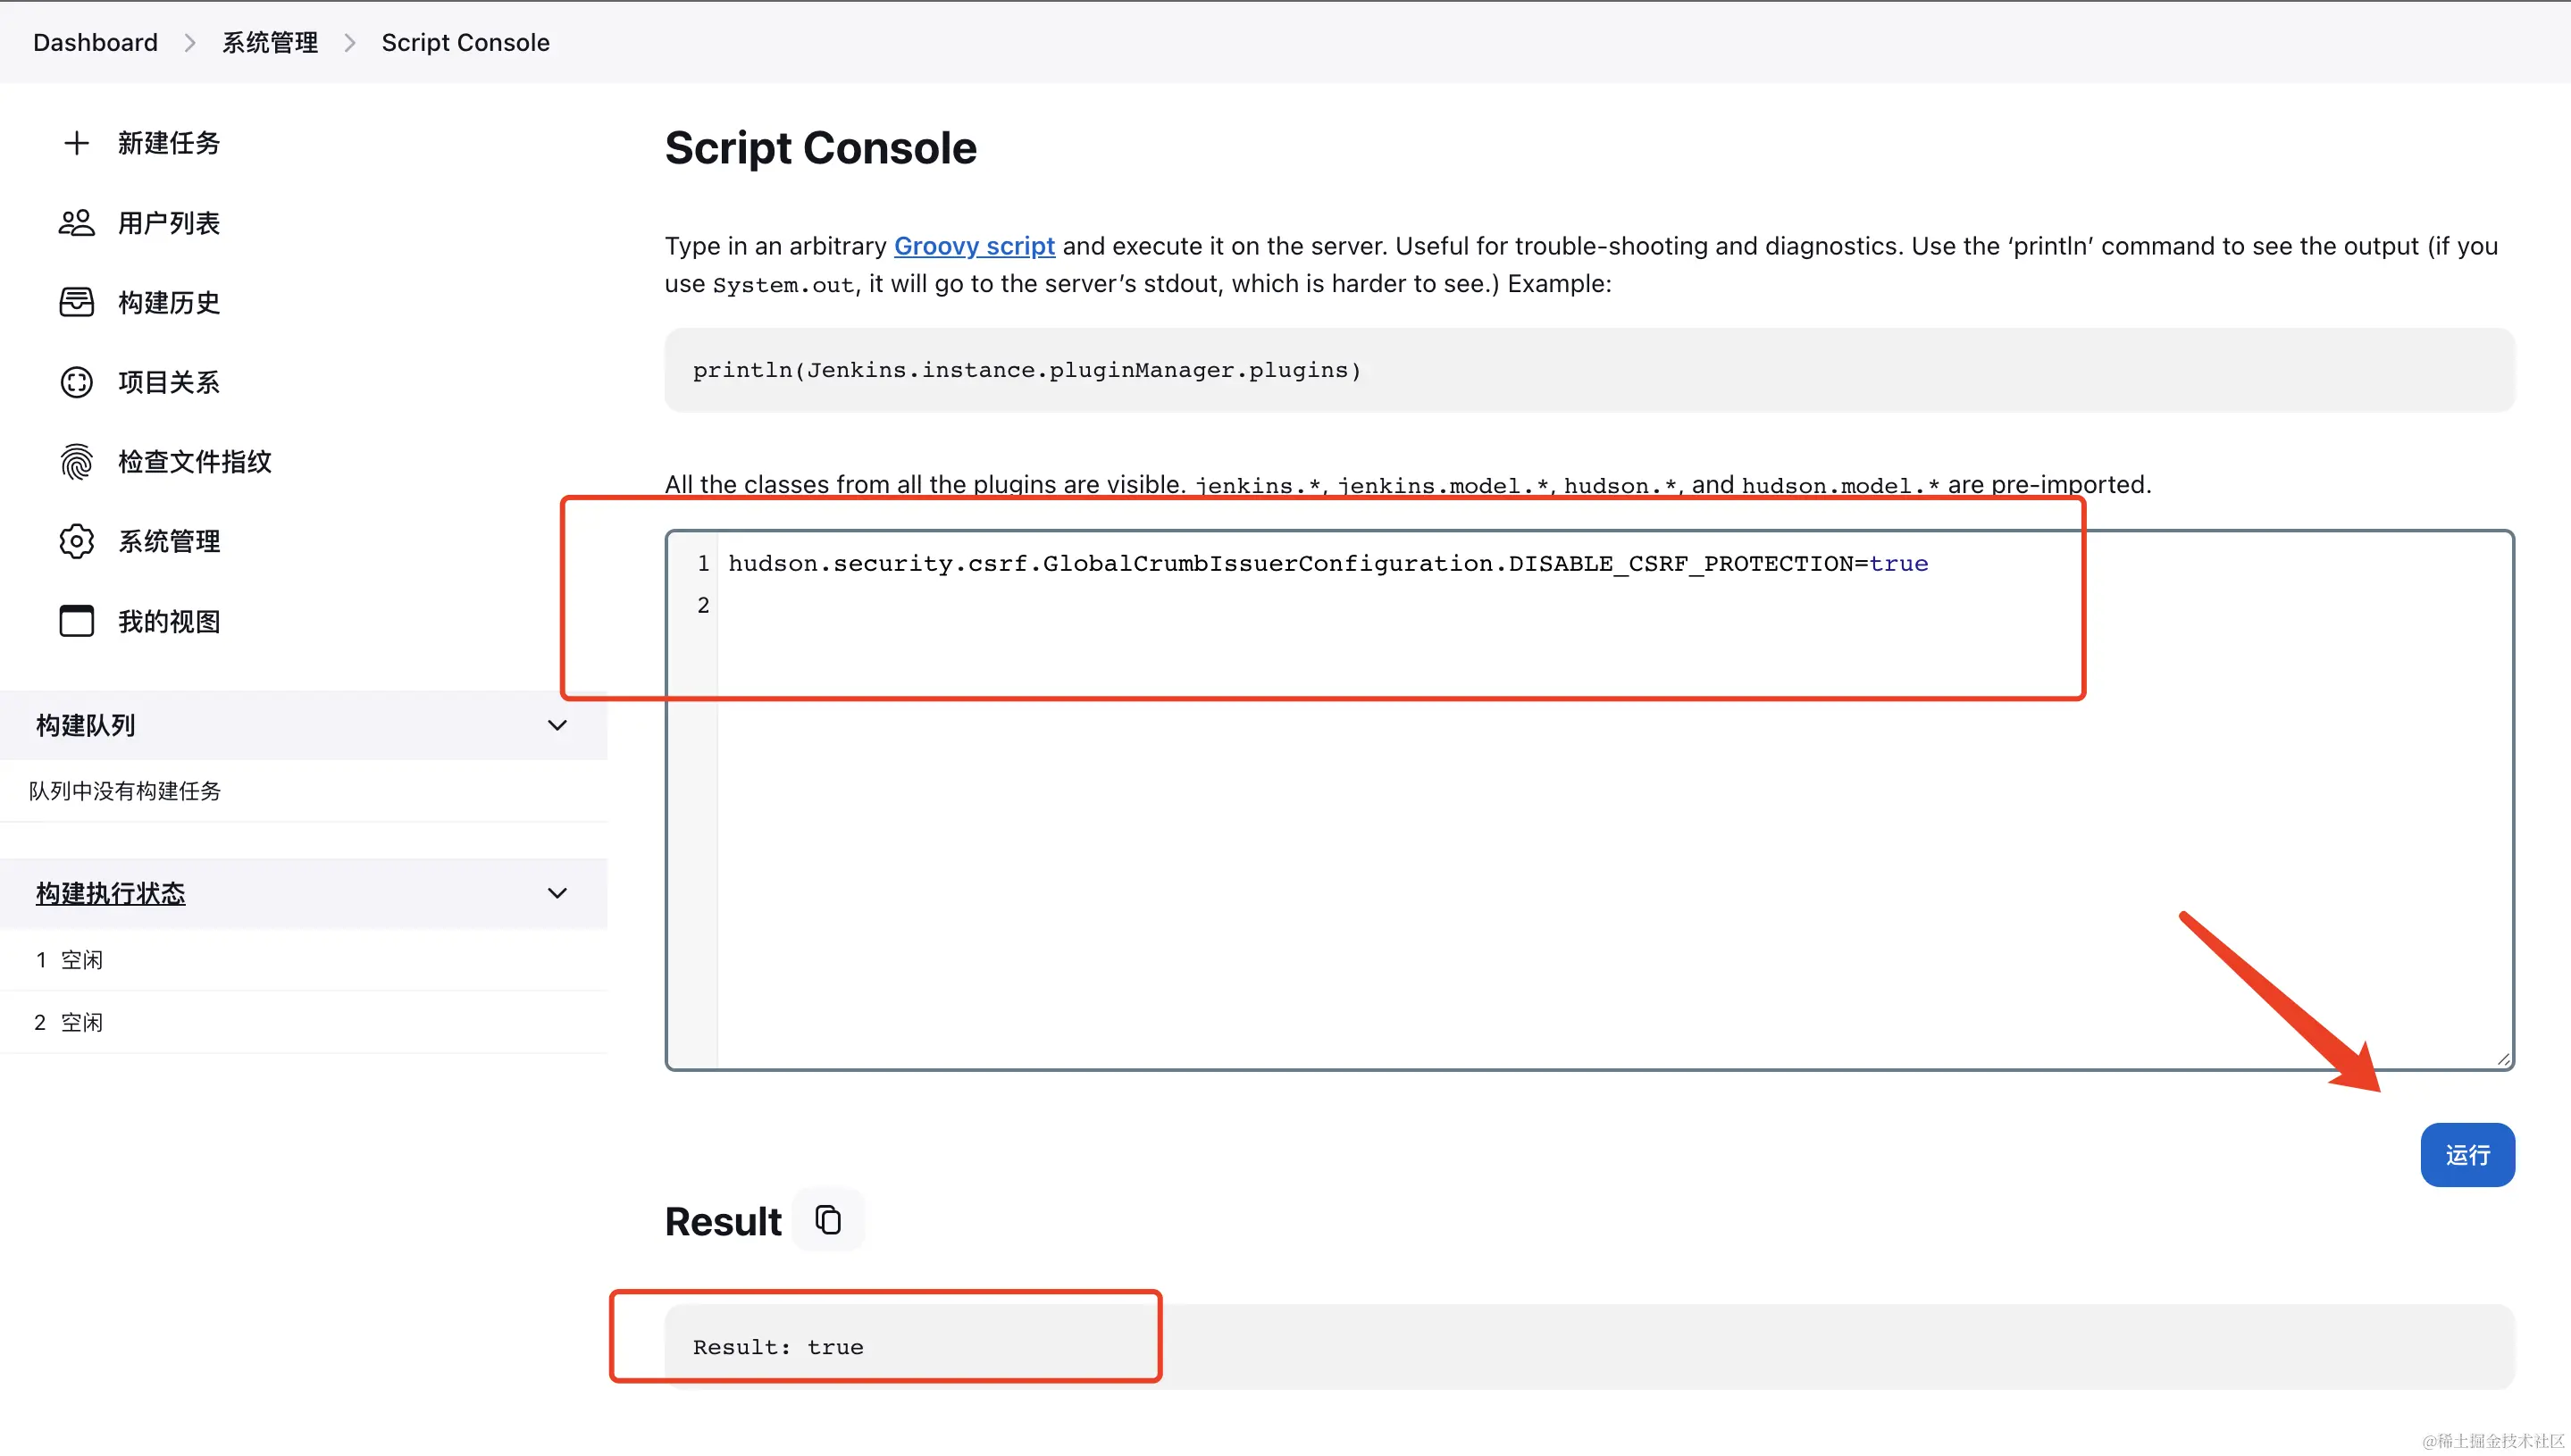Open 我的视图 from the sidebar
The height and width of the screenshot is (1456, 2571).
tap(168, 620)
